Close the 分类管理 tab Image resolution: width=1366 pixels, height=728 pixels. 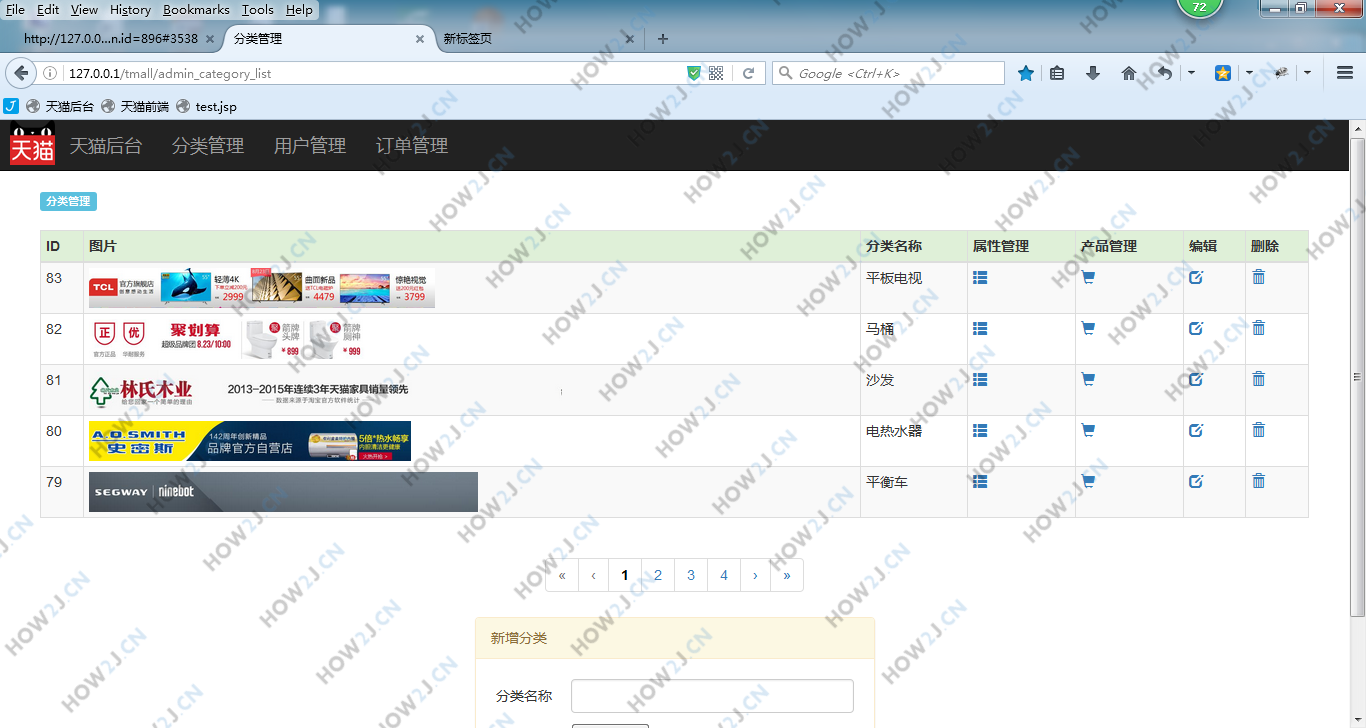420,39
